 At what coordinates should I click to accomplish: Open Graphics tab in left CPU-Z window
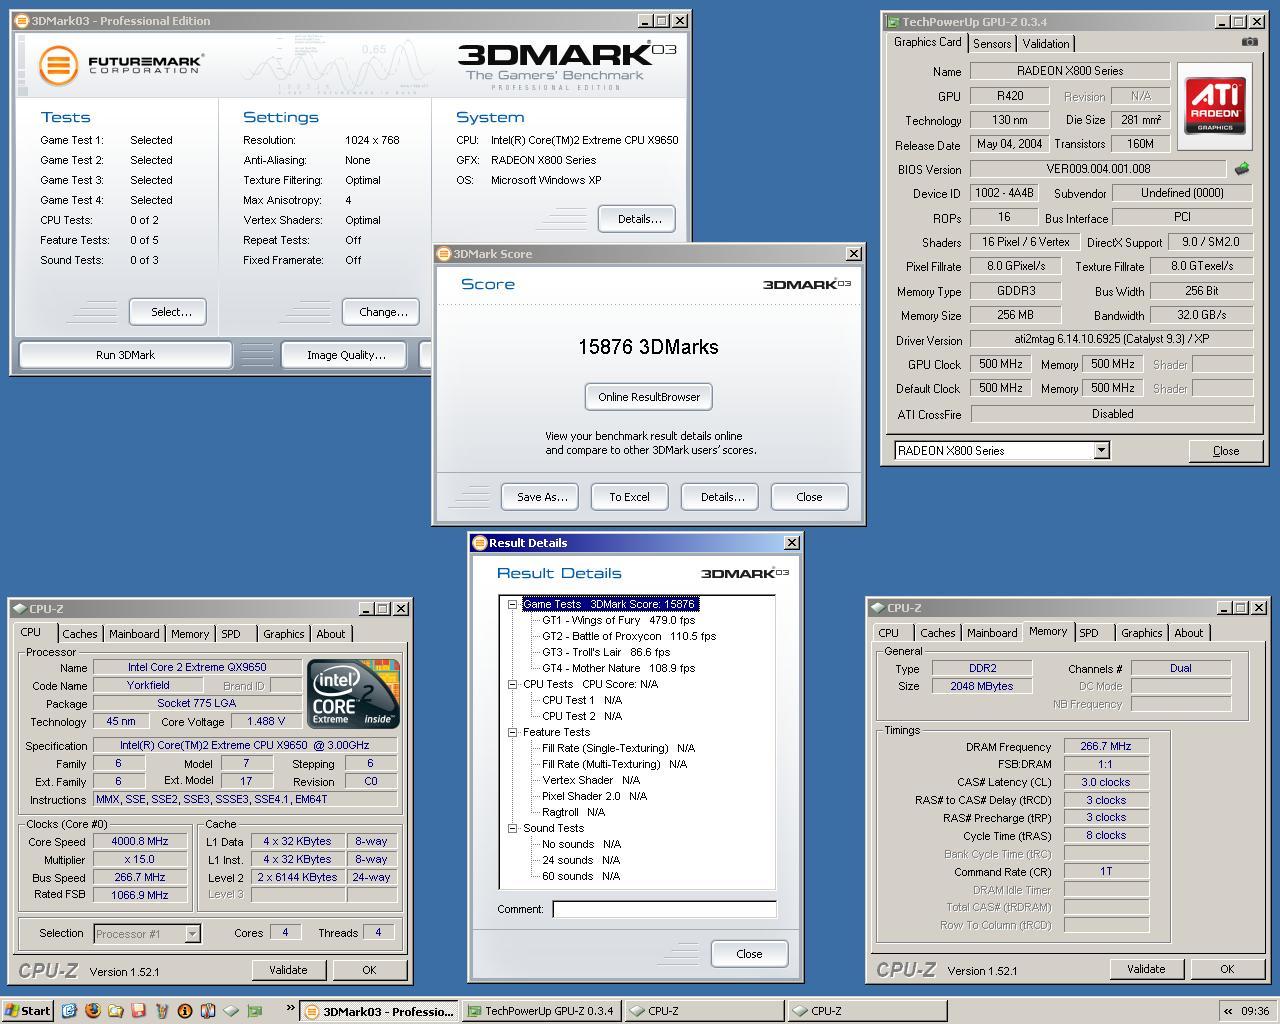(283, 634)
